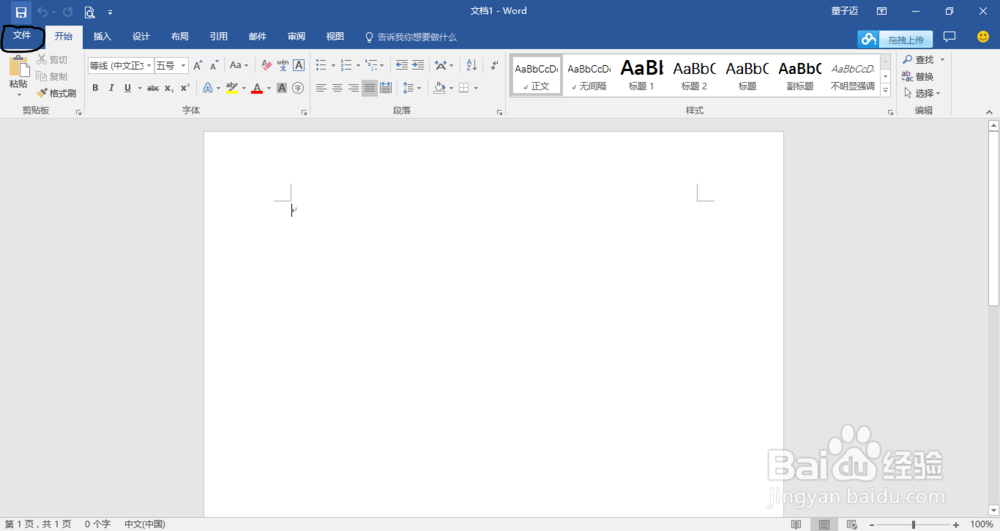Click the print preview icon in title bar

[x=89, y=12]
